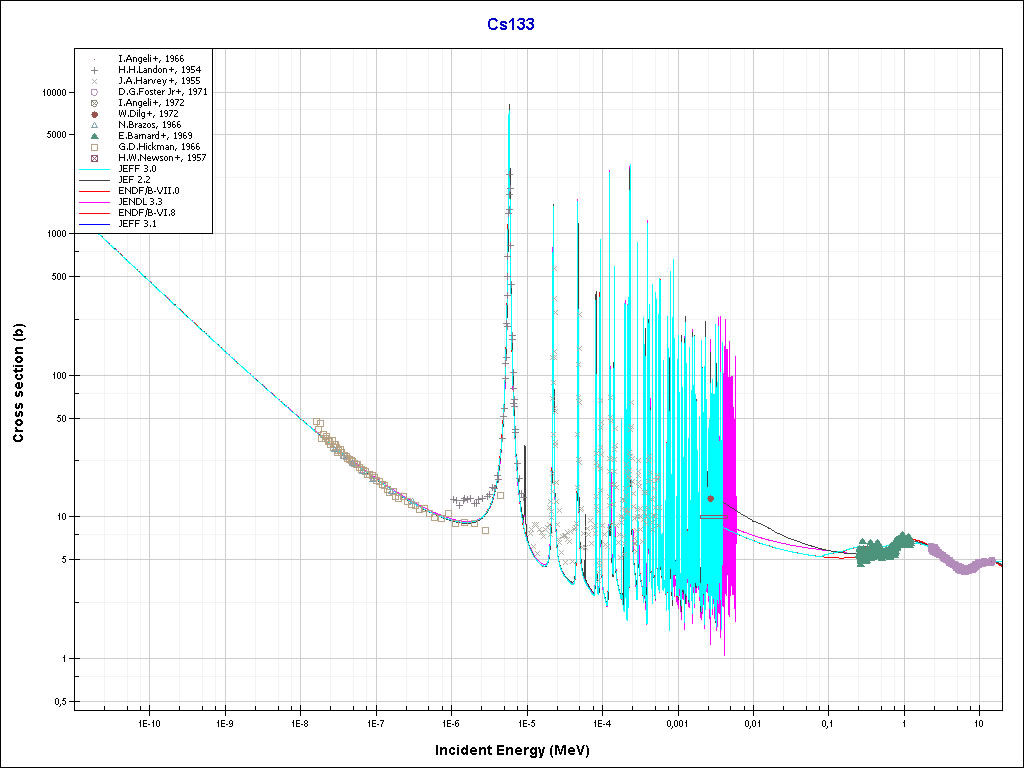Select the D.G.Foster Jr+ legend marker
Screen dimensions: 1024x768
tap(93, 92)
